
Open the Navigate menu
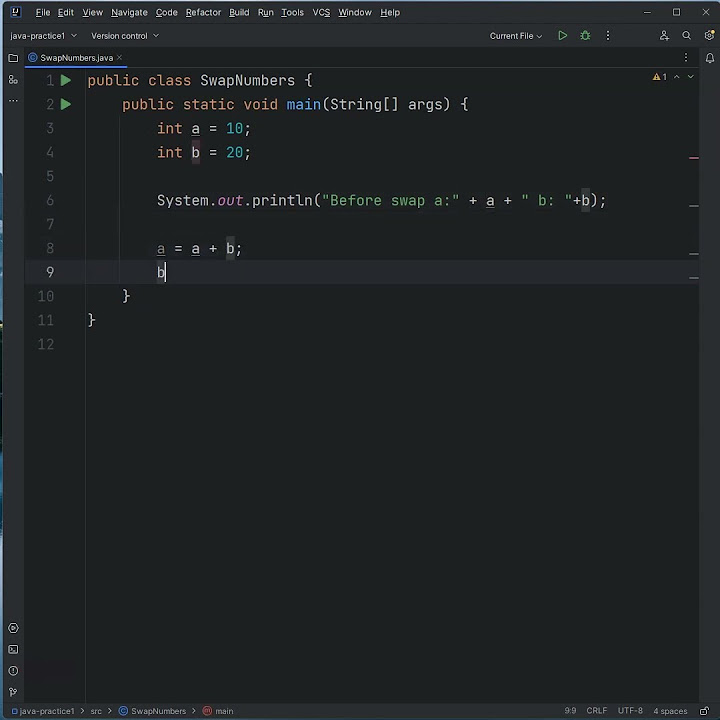[129, 12]
